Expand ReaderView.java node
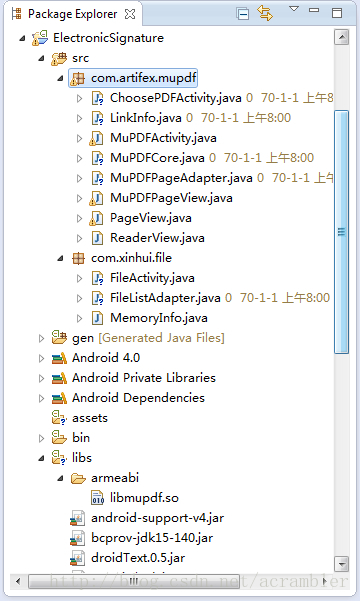The width and height of the screenshot is (360, 601). pos(79,238)
